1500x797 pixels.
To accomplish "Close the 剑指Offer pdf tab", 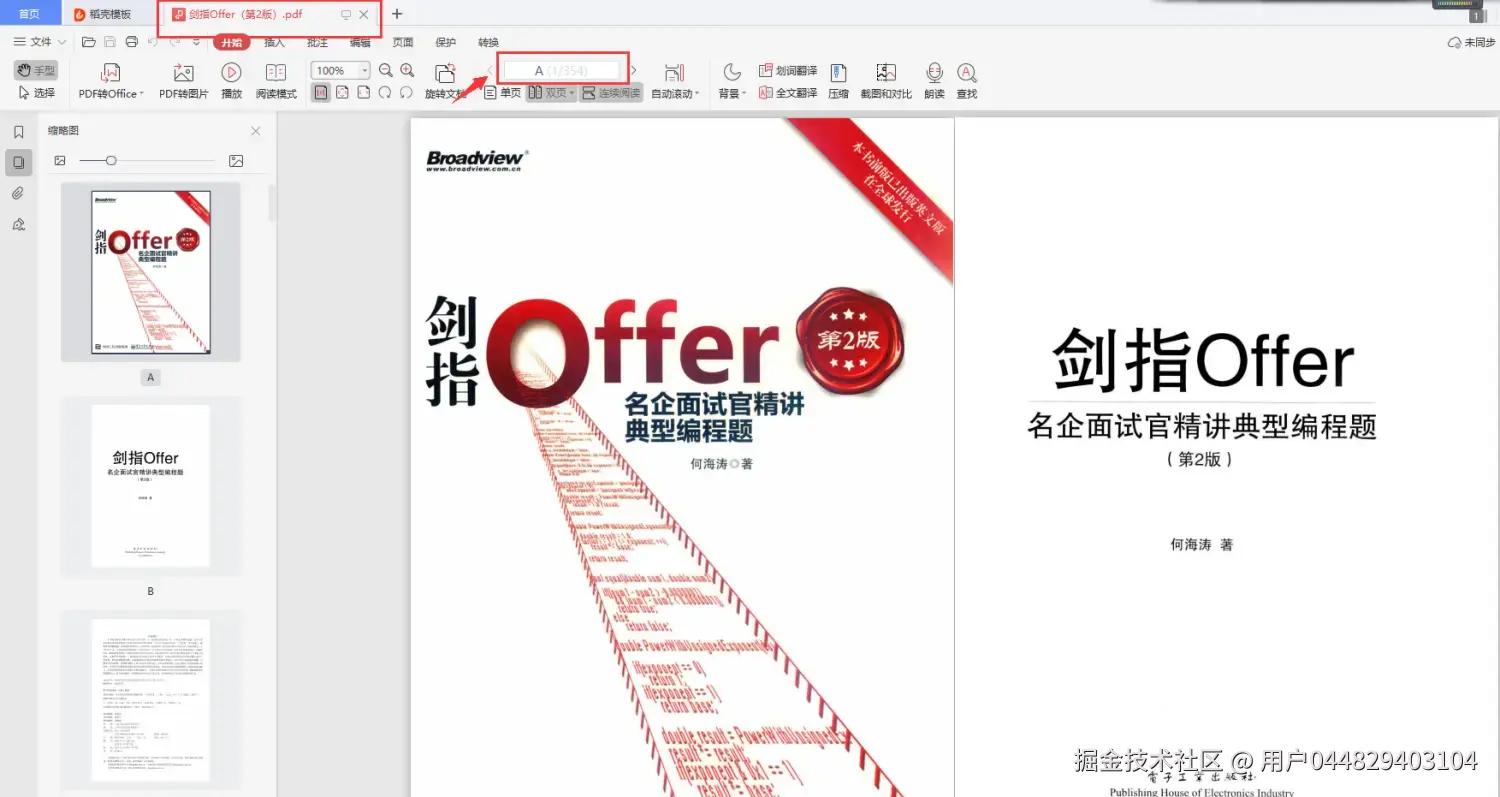I will click(x=364, y=14).
